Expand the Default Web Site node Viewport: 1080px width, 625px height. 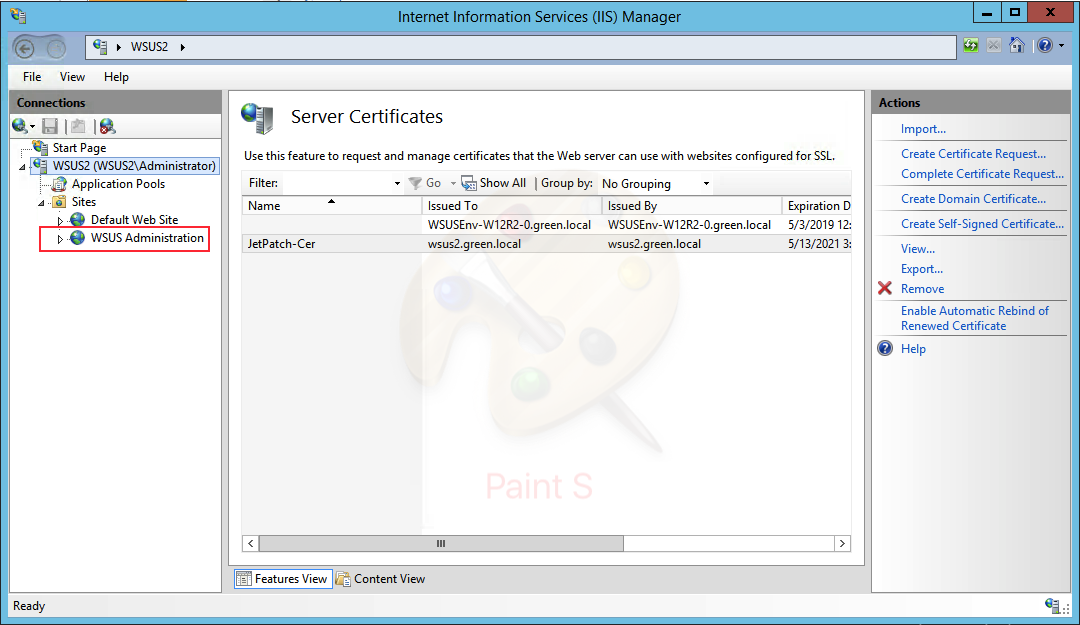[x=60, y=221]
